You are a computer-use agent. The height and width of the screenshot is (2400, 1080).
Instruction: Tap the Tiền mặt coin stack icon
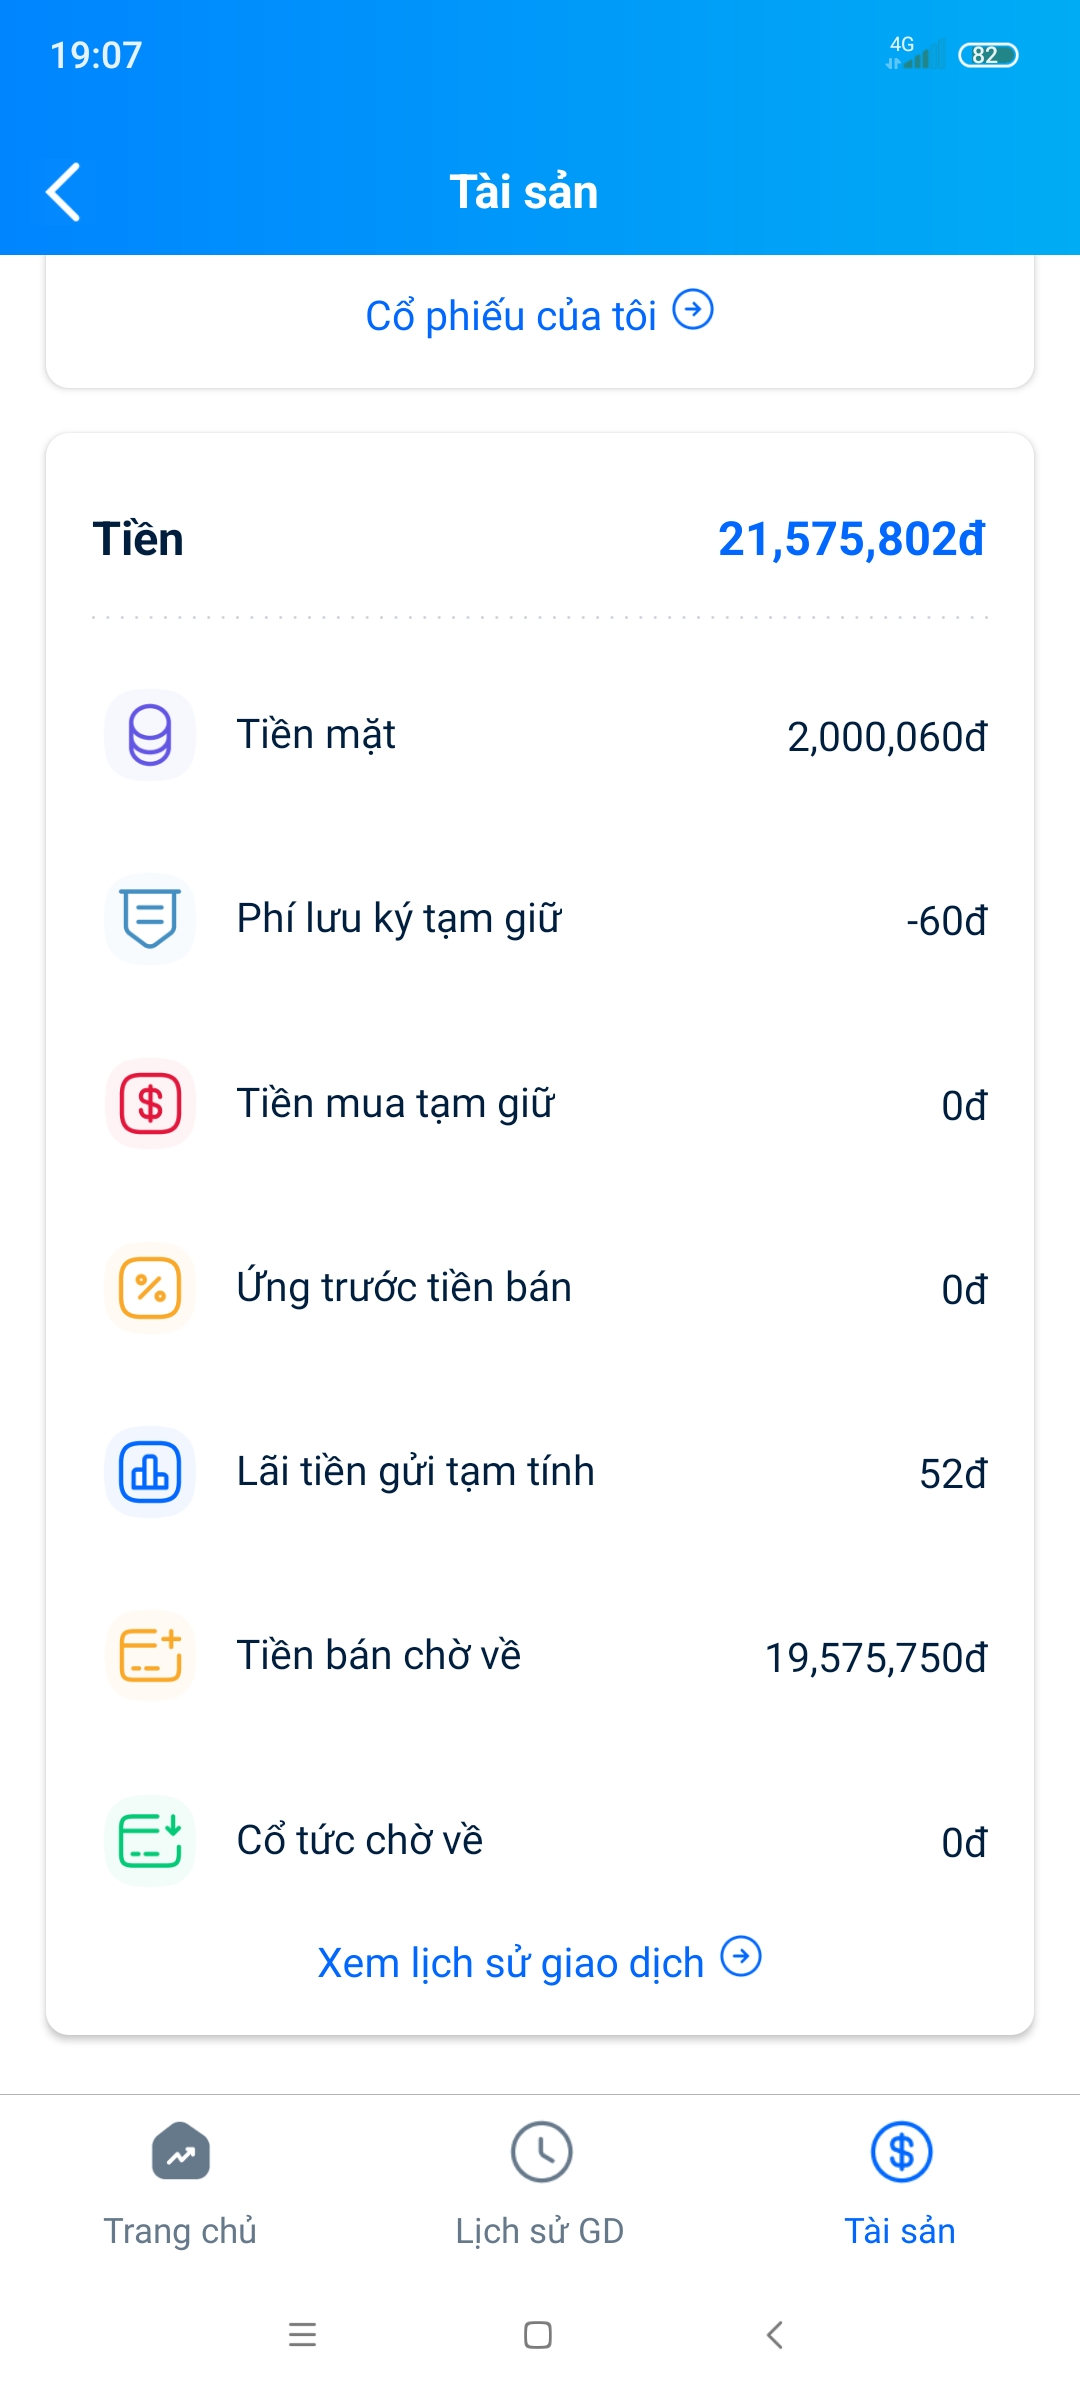[x=150, y=735]
